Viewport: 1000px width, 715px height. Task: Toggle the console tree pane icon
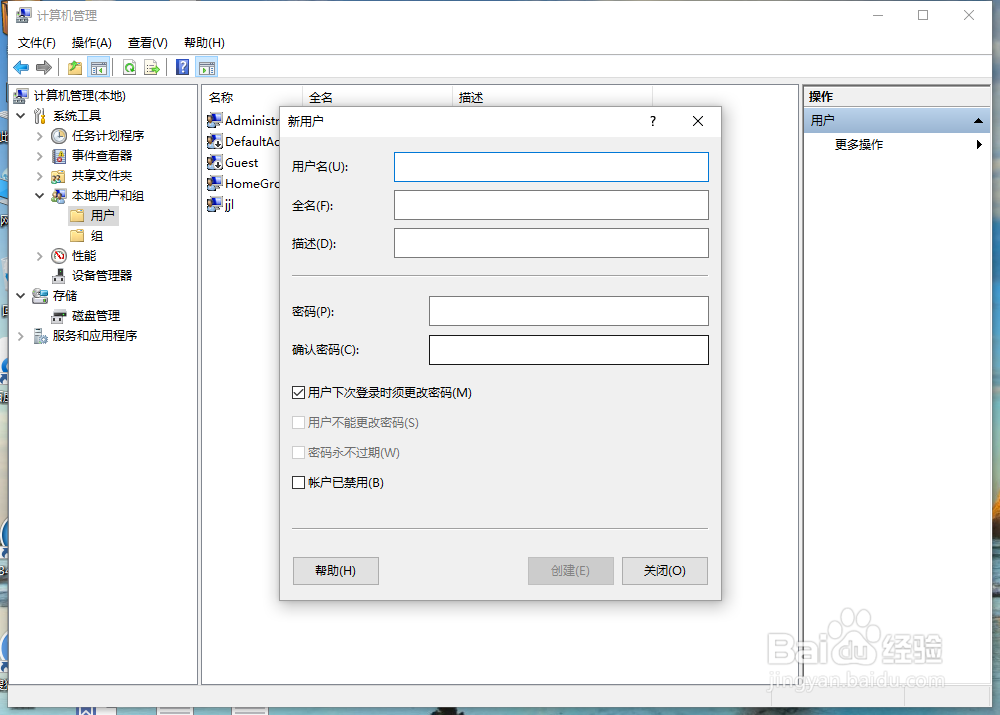click(98, 66)
